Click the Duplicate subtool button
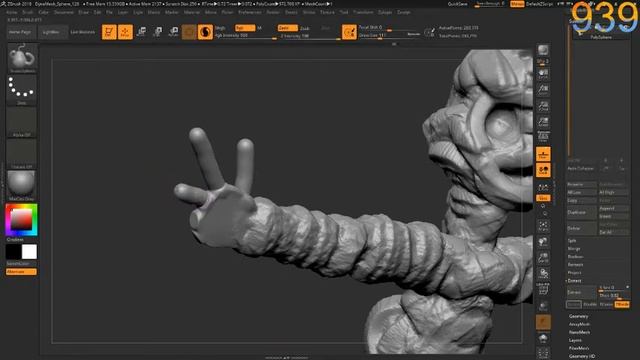The image size is (640, 360). (581, 212)
